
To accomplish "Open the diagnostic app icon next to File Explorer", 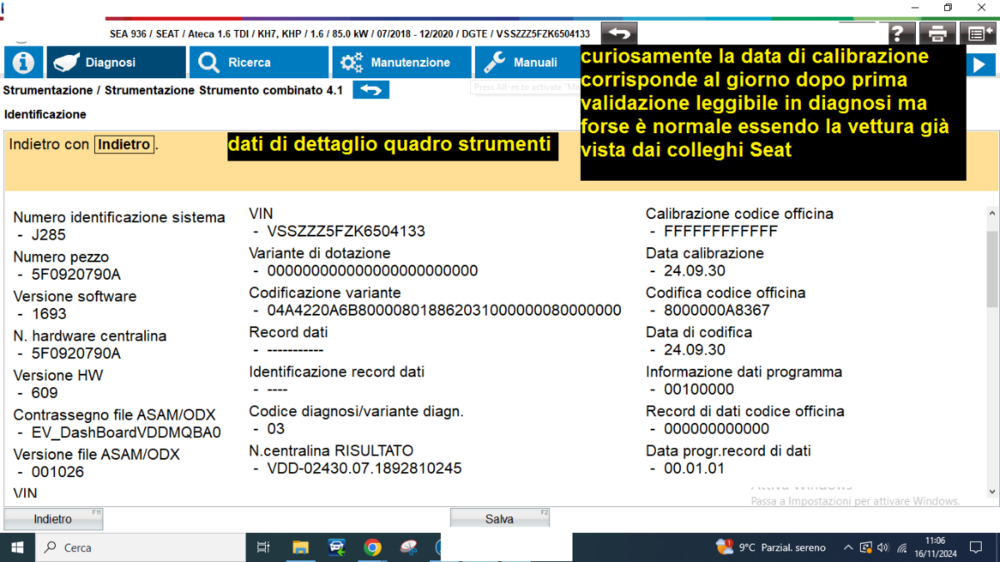I will coord(337,547).
